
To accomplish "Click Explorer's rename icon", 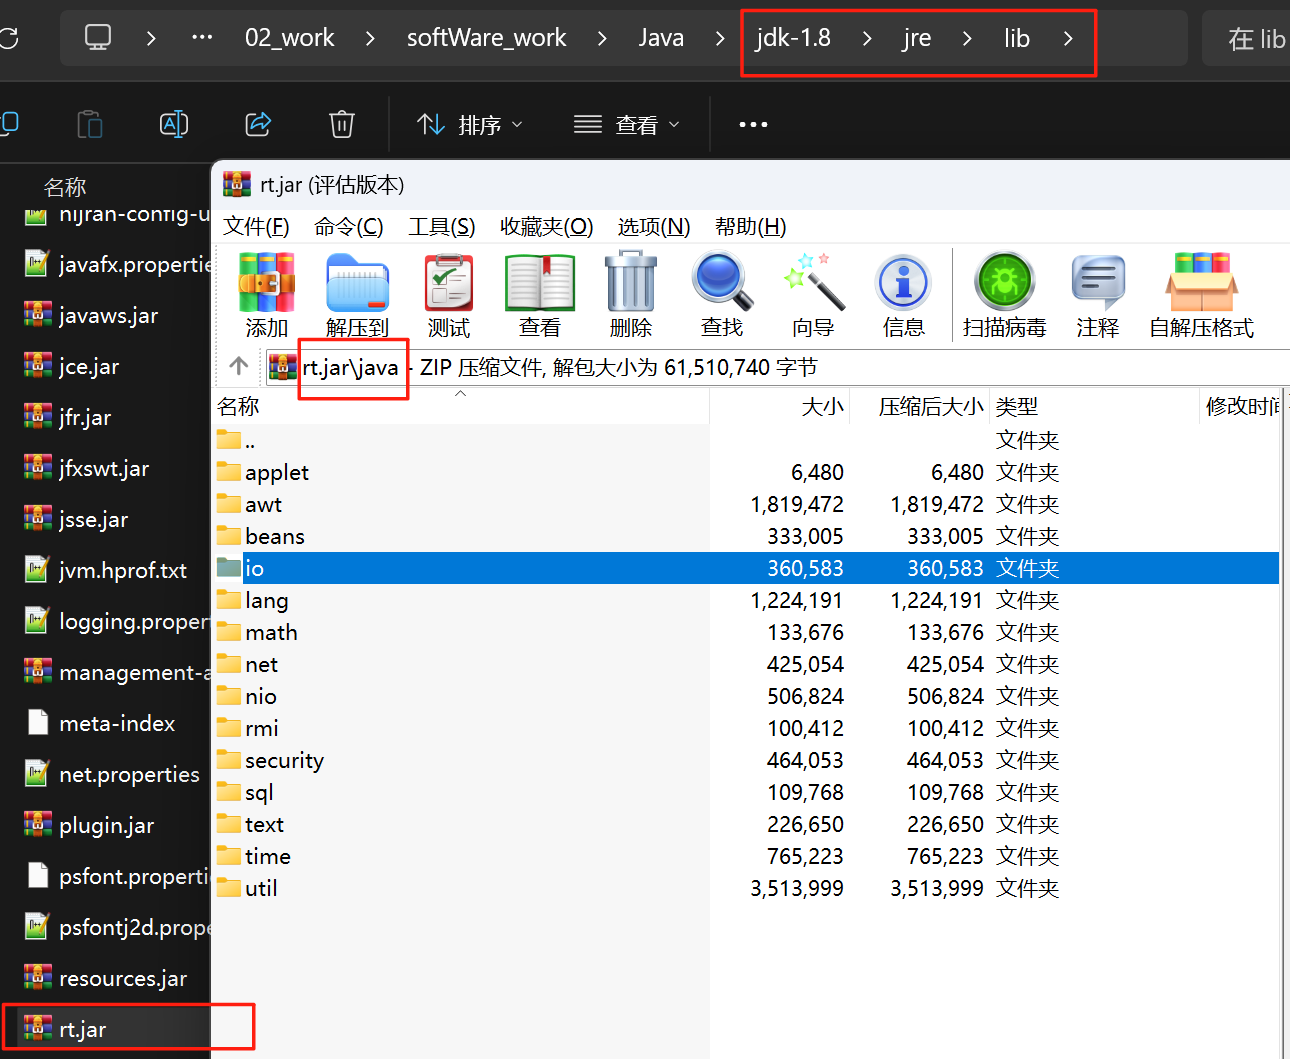I will coord(174,124).
